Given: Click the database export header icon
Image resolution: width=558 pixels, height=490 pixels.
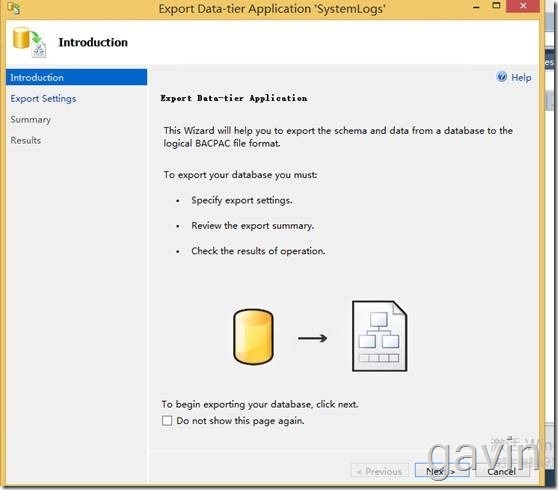Looking at the screenshot, I should 30,42.
